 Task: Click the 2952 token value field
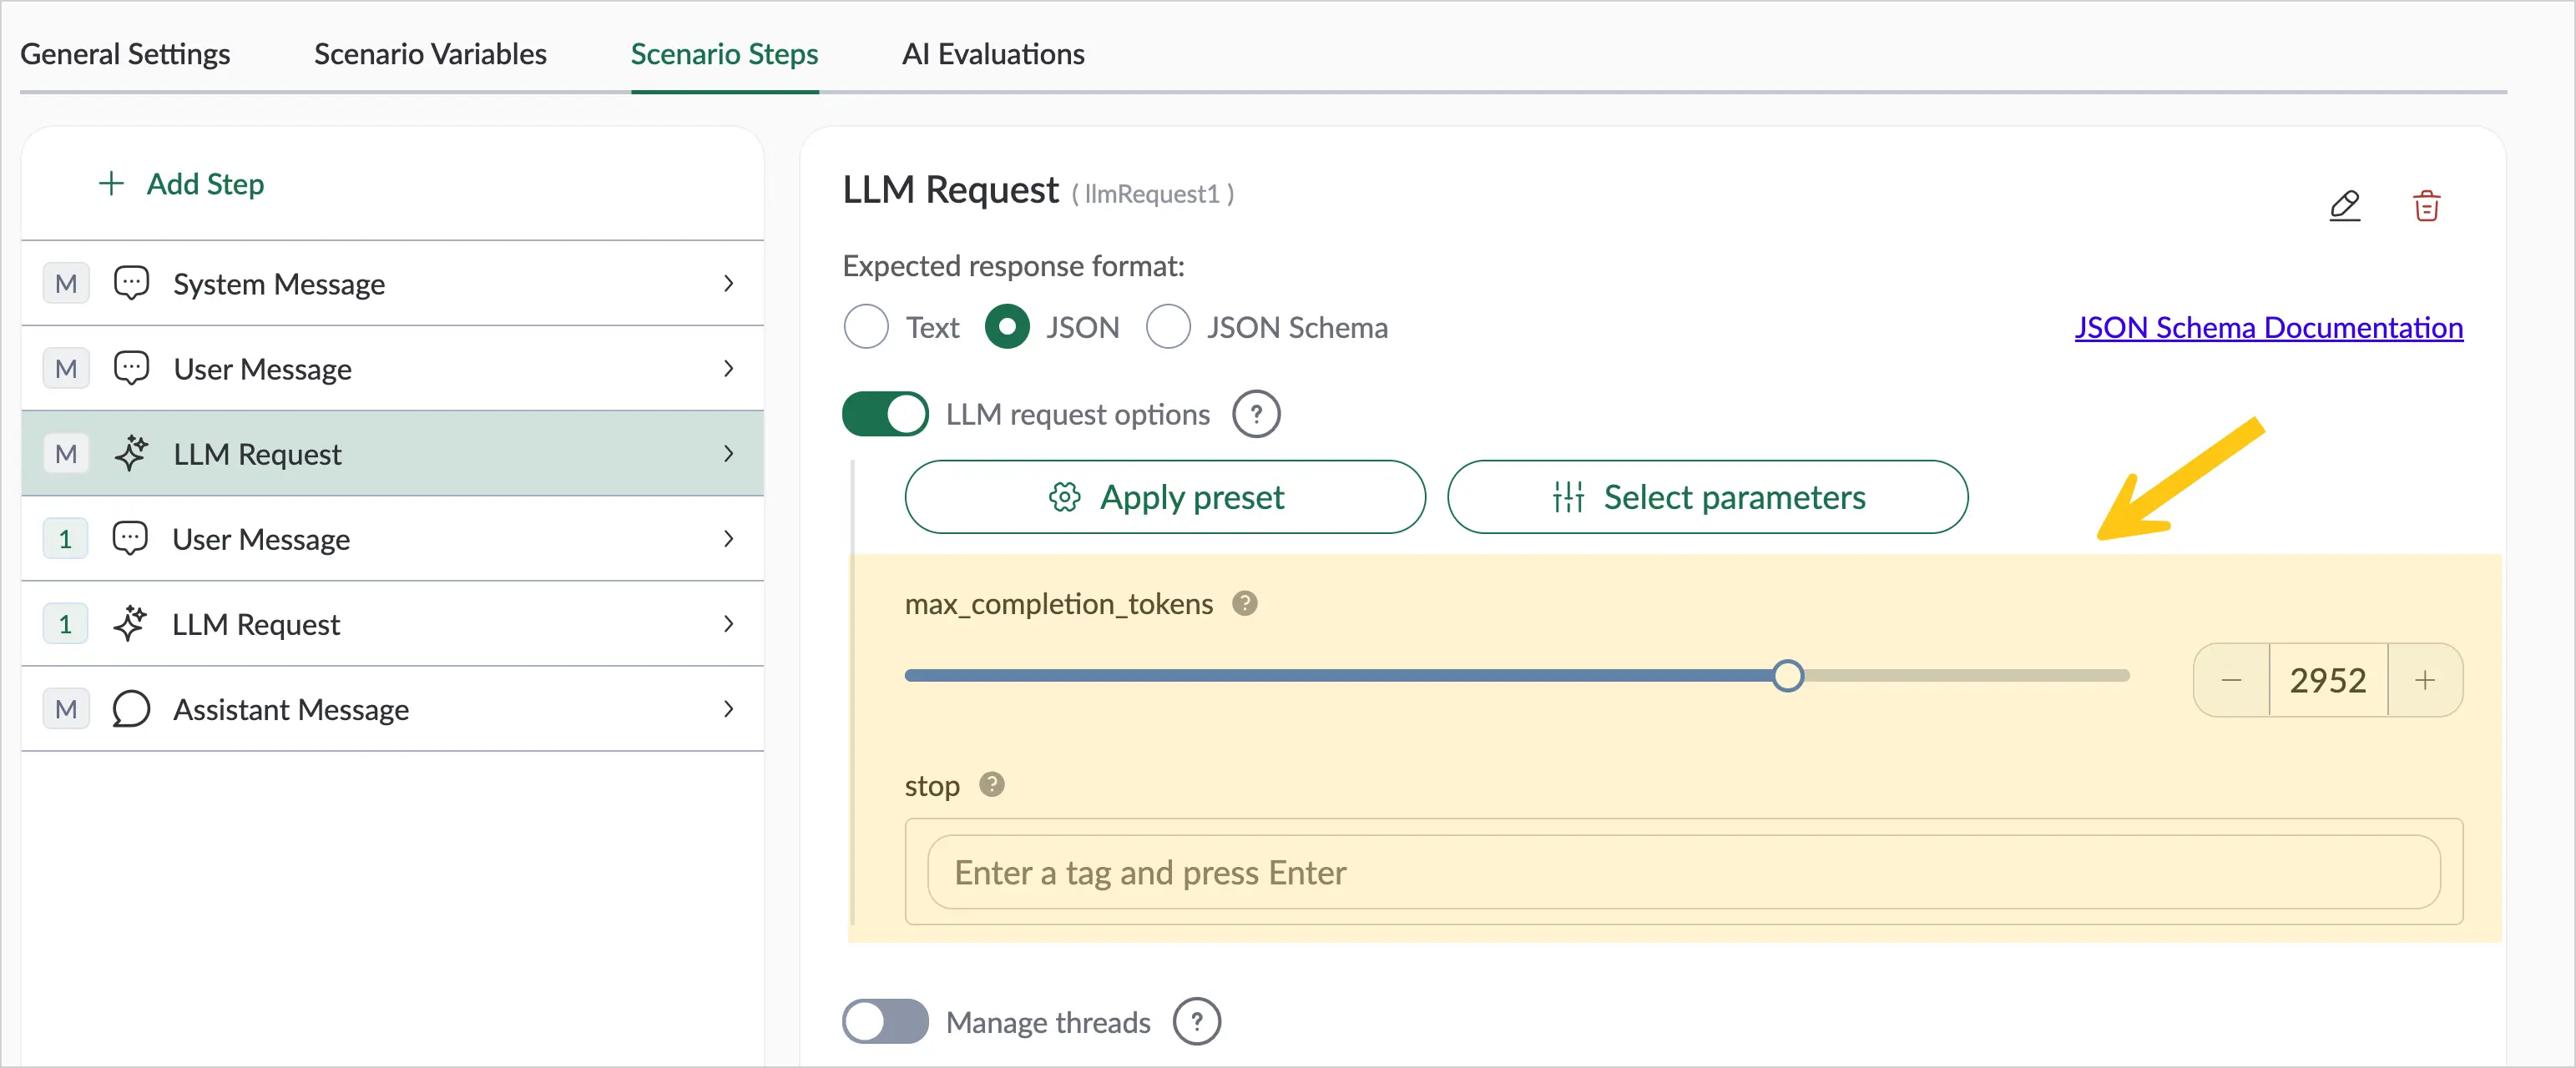tap(2328, 680)
